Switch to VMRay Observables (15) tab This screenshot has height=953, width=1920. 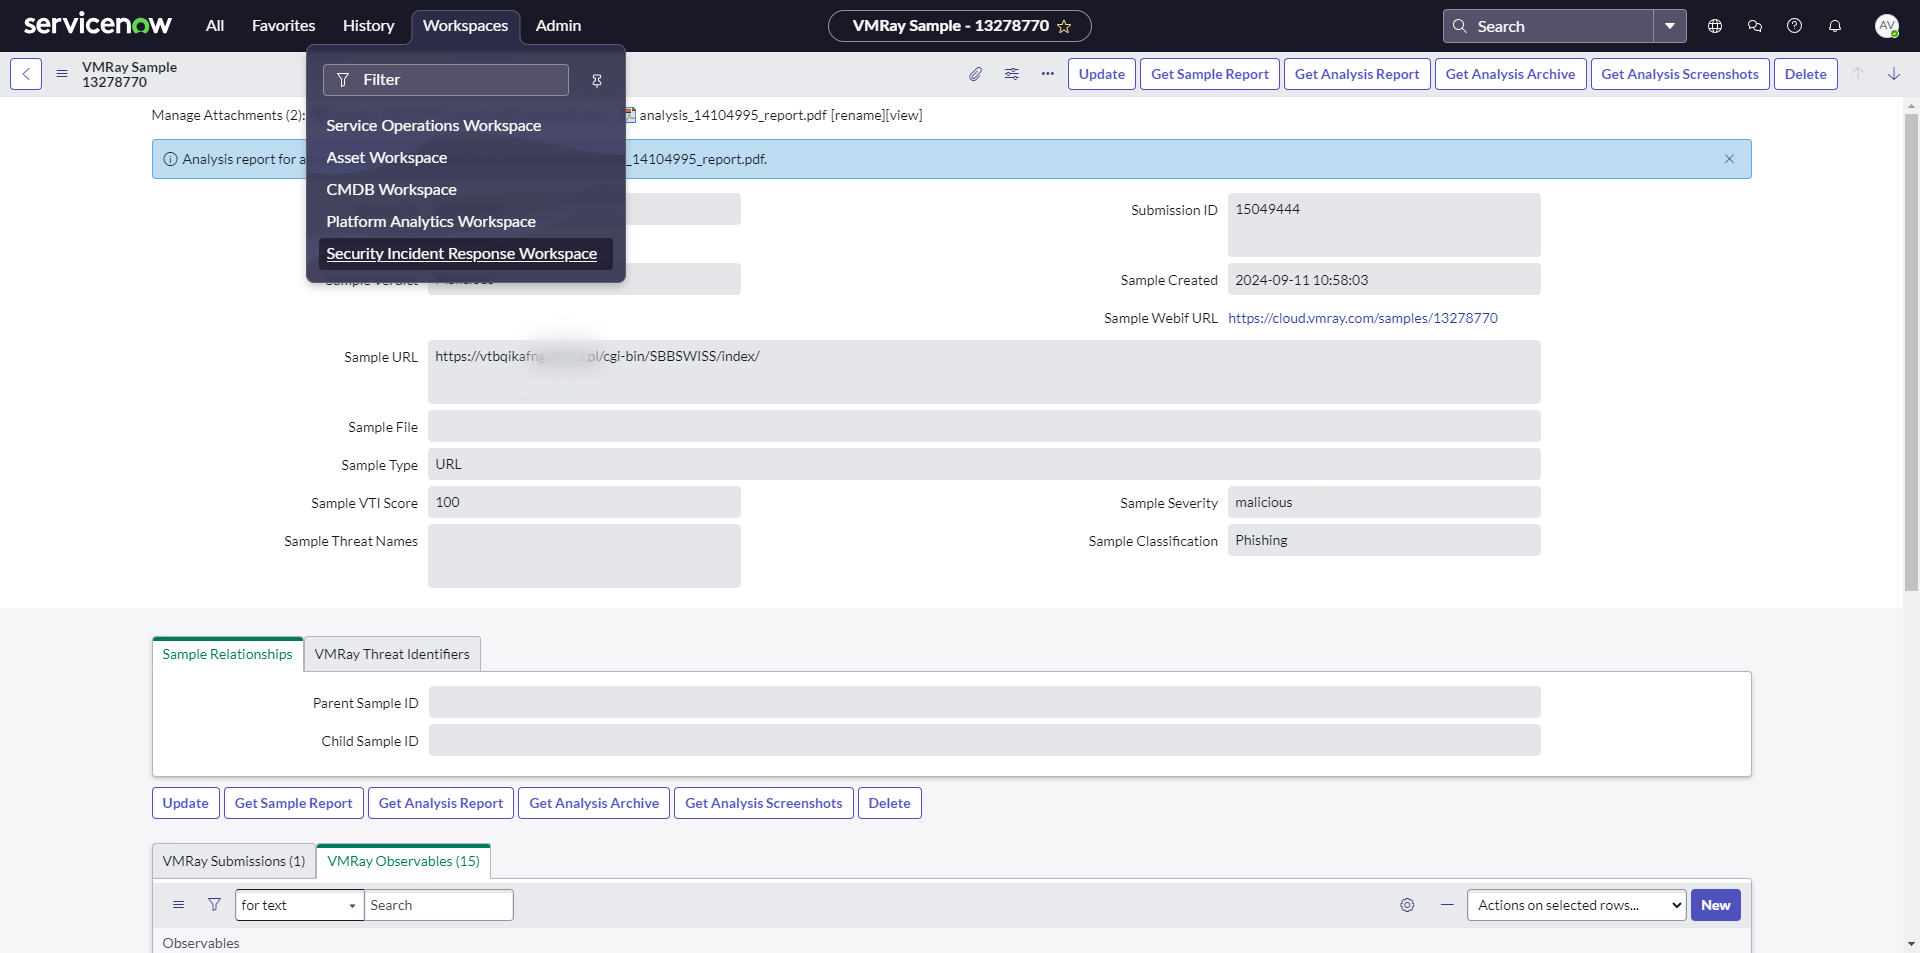(403, 861)
